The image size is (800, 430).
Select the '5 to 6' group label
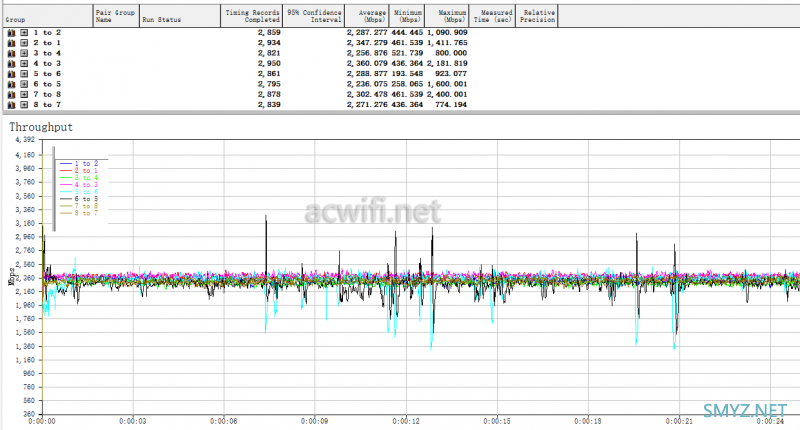click(x=47, y=74)
